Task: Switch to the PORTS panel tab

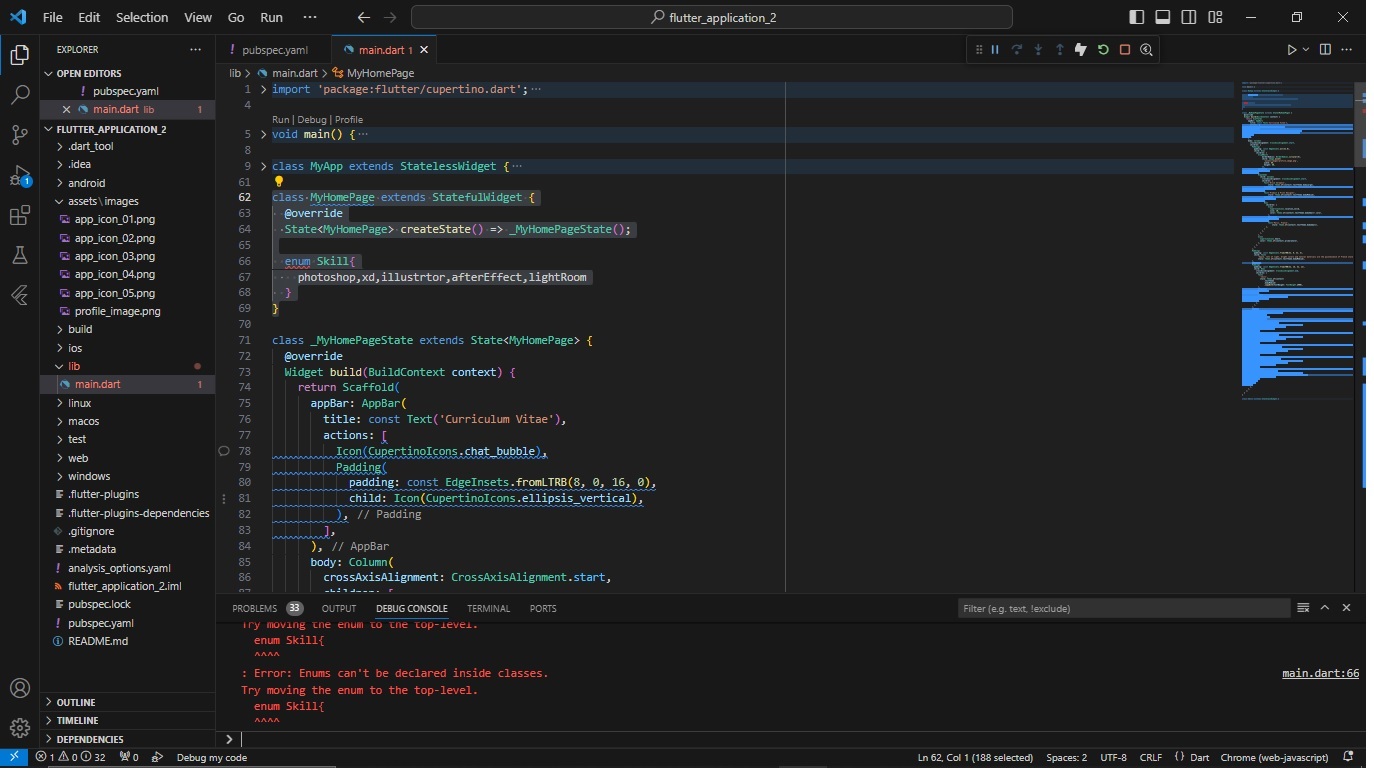Action: click(x=543, y=608)
